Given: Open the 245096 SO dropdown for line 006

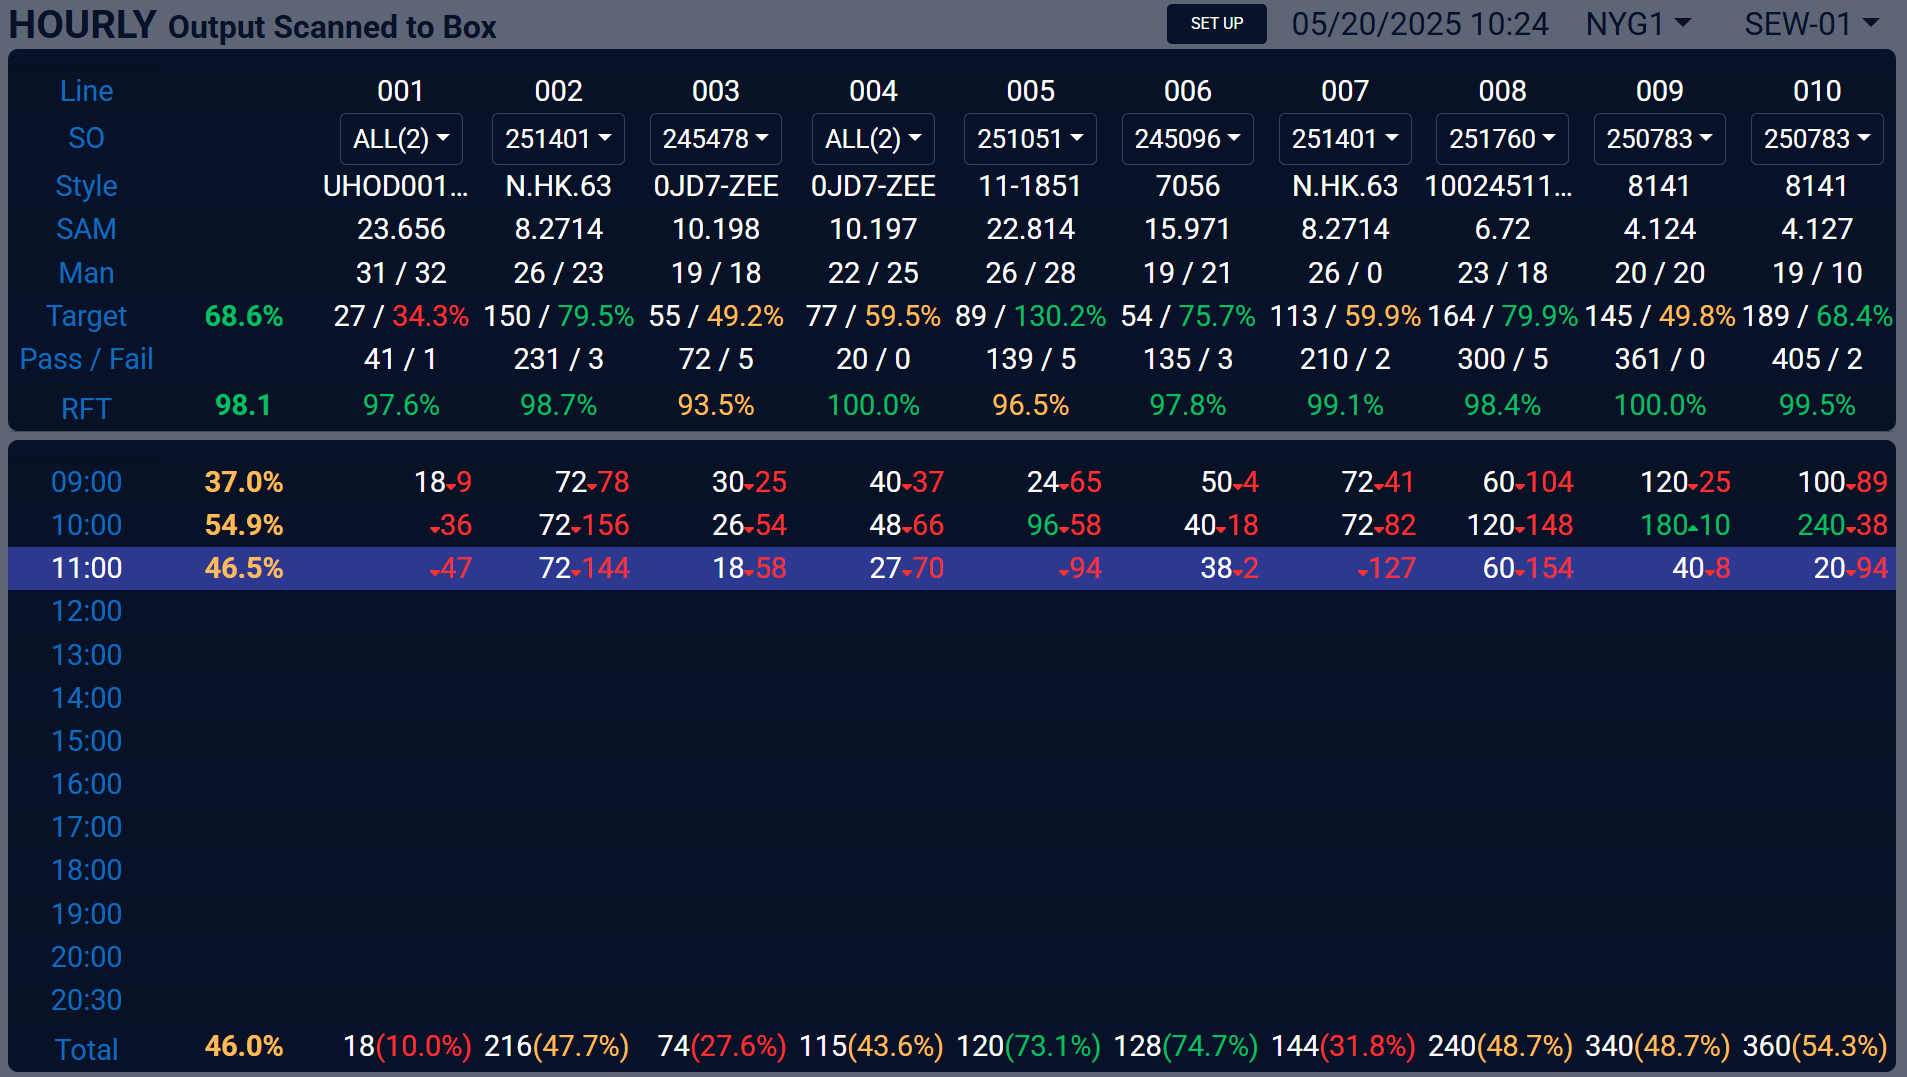Looking at the screenshot, I should click(x=1188, y=139).
